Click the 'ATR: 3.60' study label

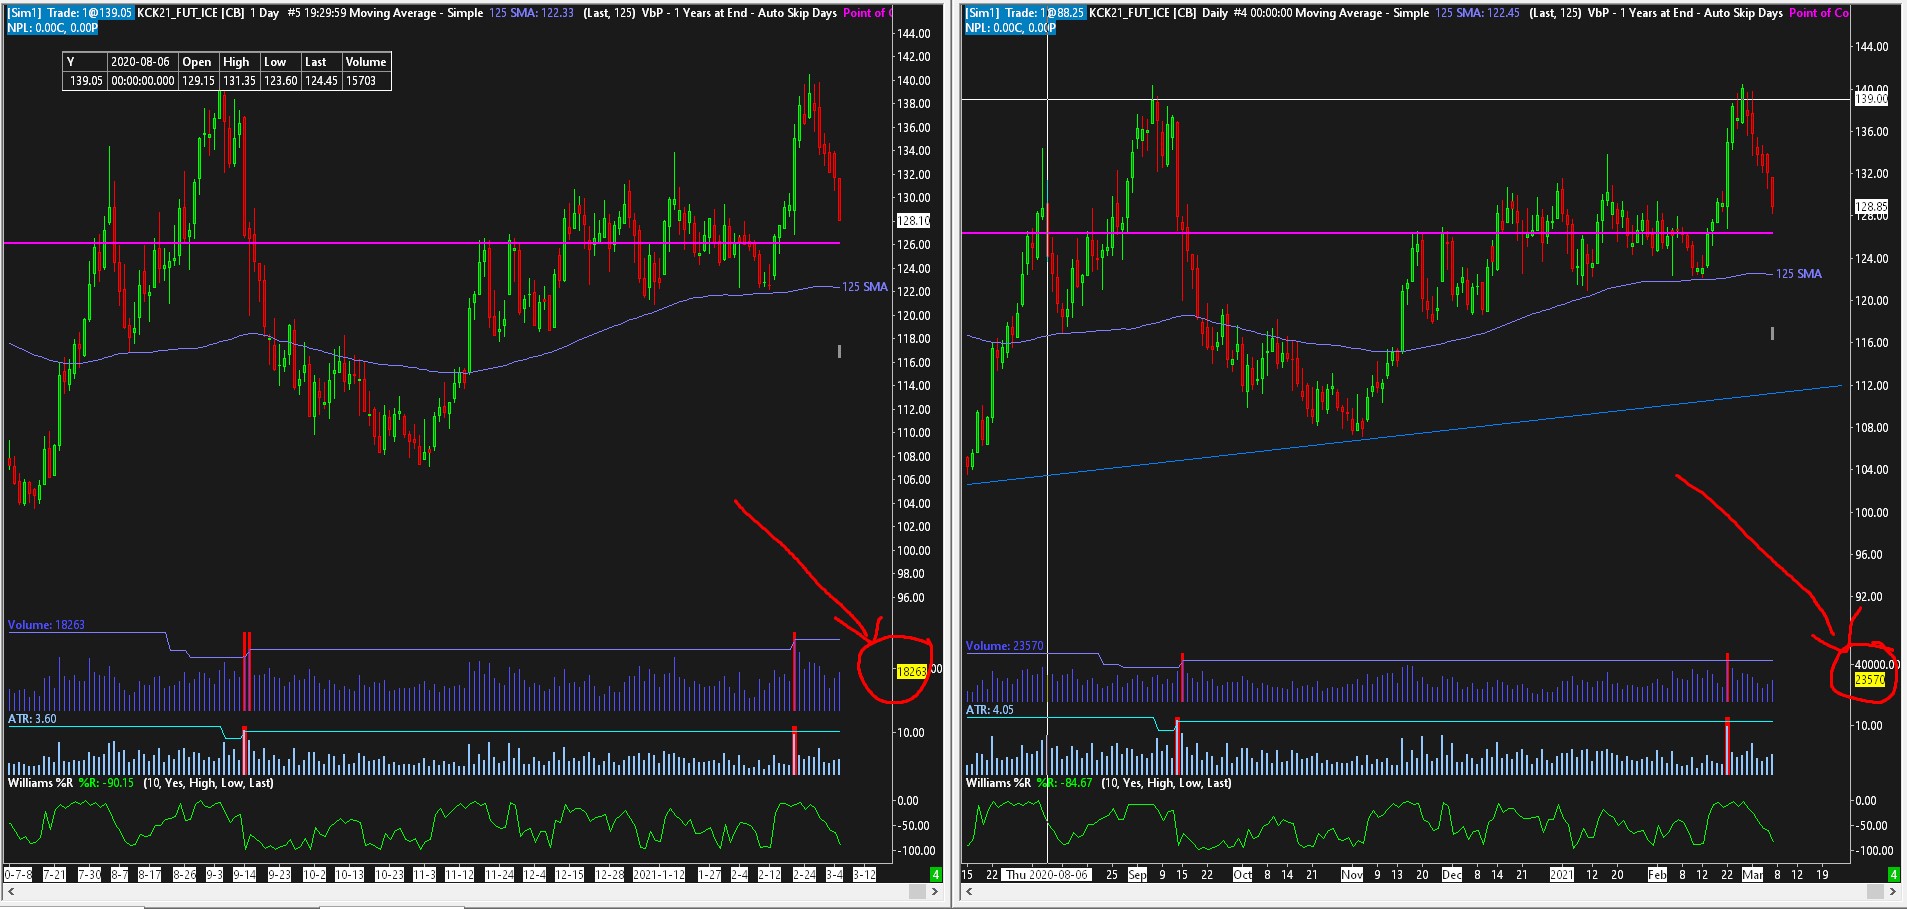pyautogui.click(x=32, y=719)
